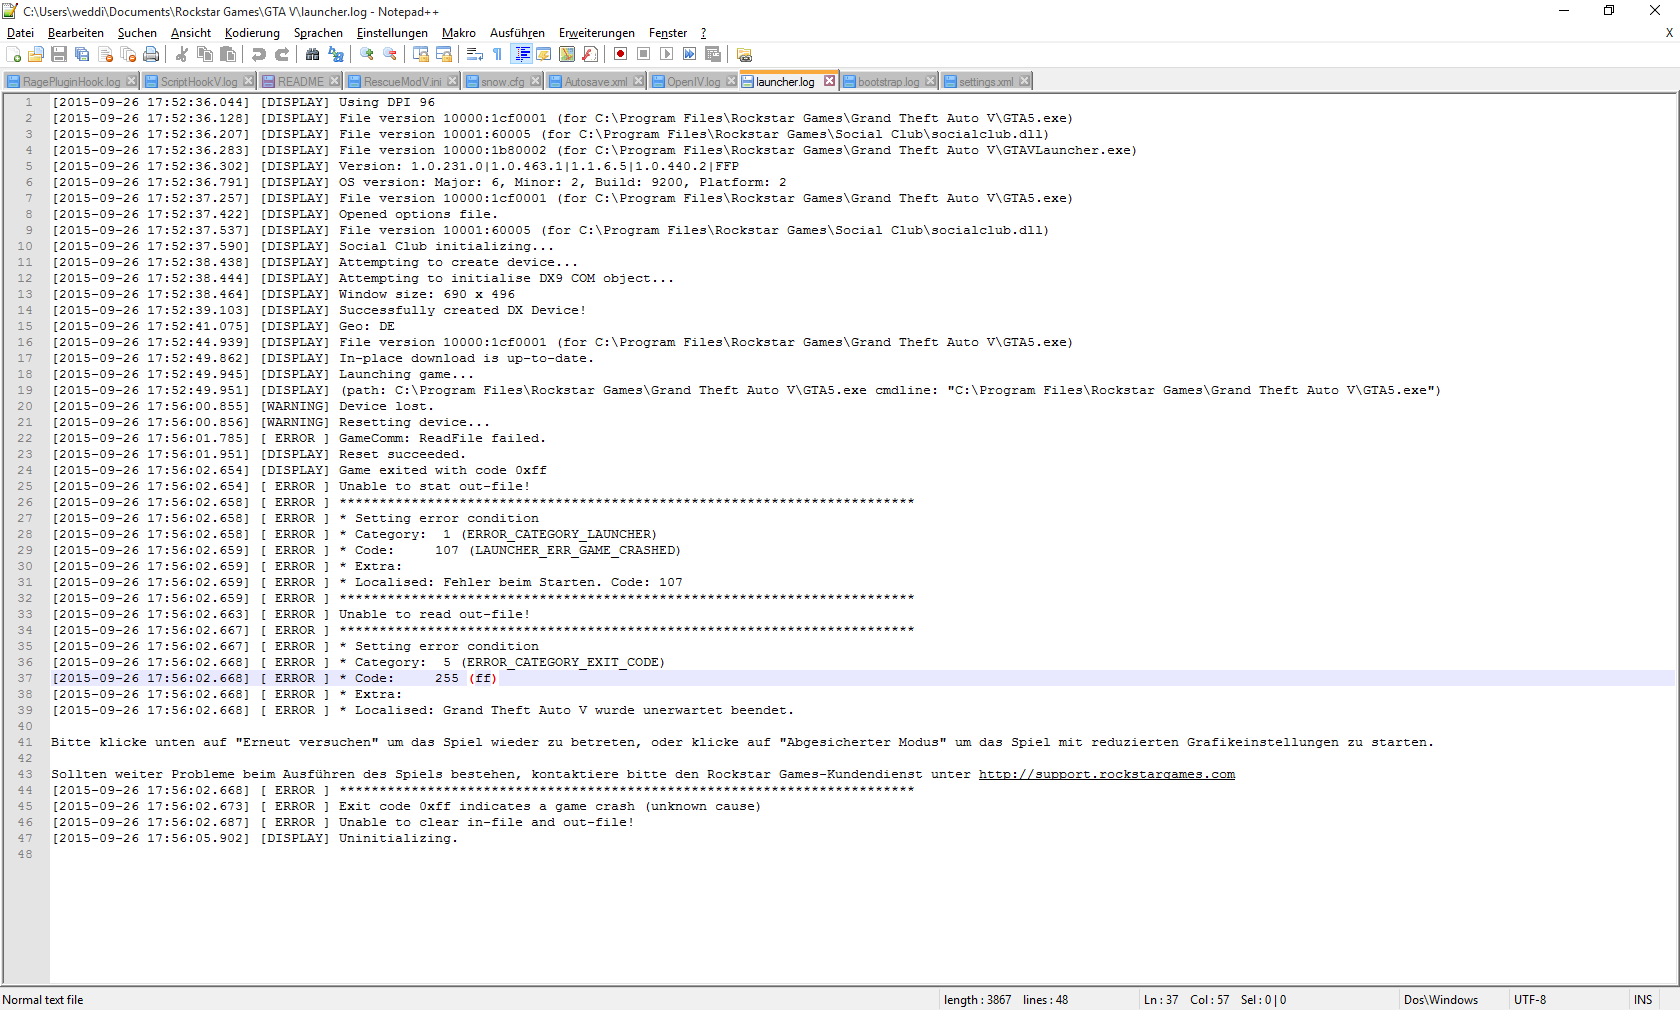Zoom in with the magnifier plus icon
The width and height of the screenshot is (1680, 1010).
367,55
